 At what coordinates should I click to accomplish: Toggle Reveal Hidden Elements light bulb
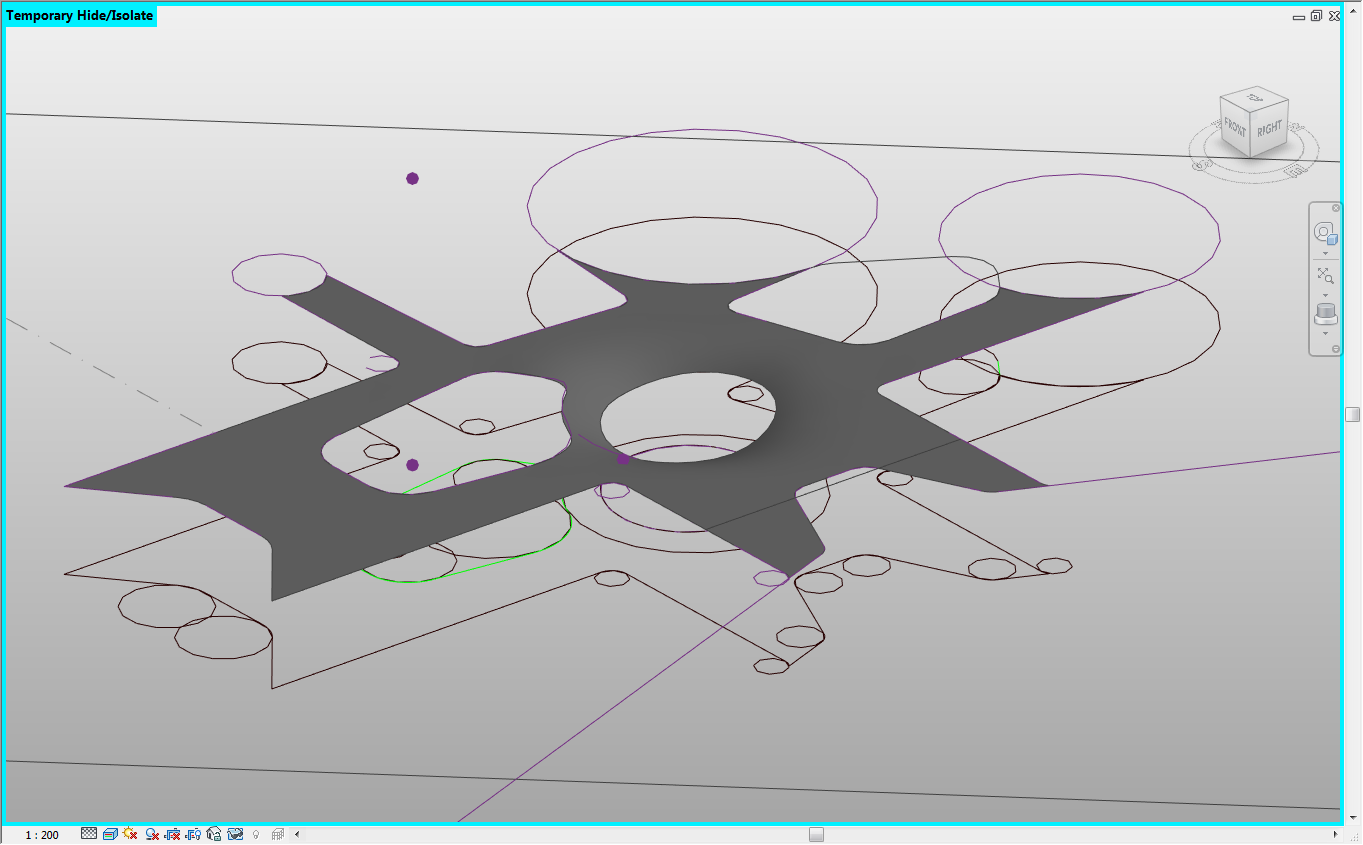255,834
